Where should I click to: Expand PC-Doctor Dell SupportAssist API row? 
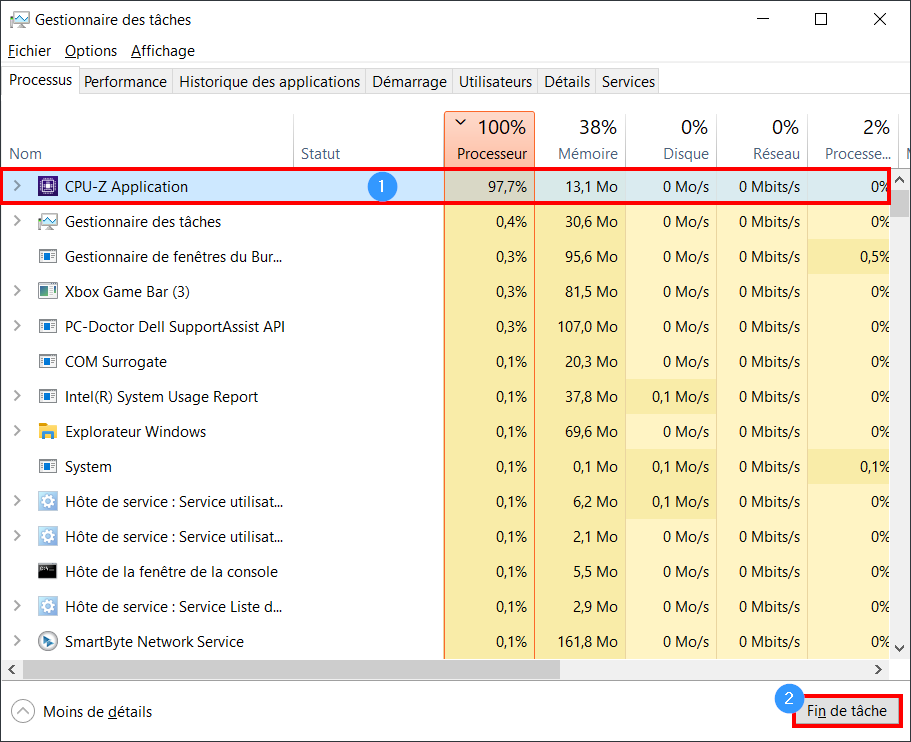coord(17,326)
